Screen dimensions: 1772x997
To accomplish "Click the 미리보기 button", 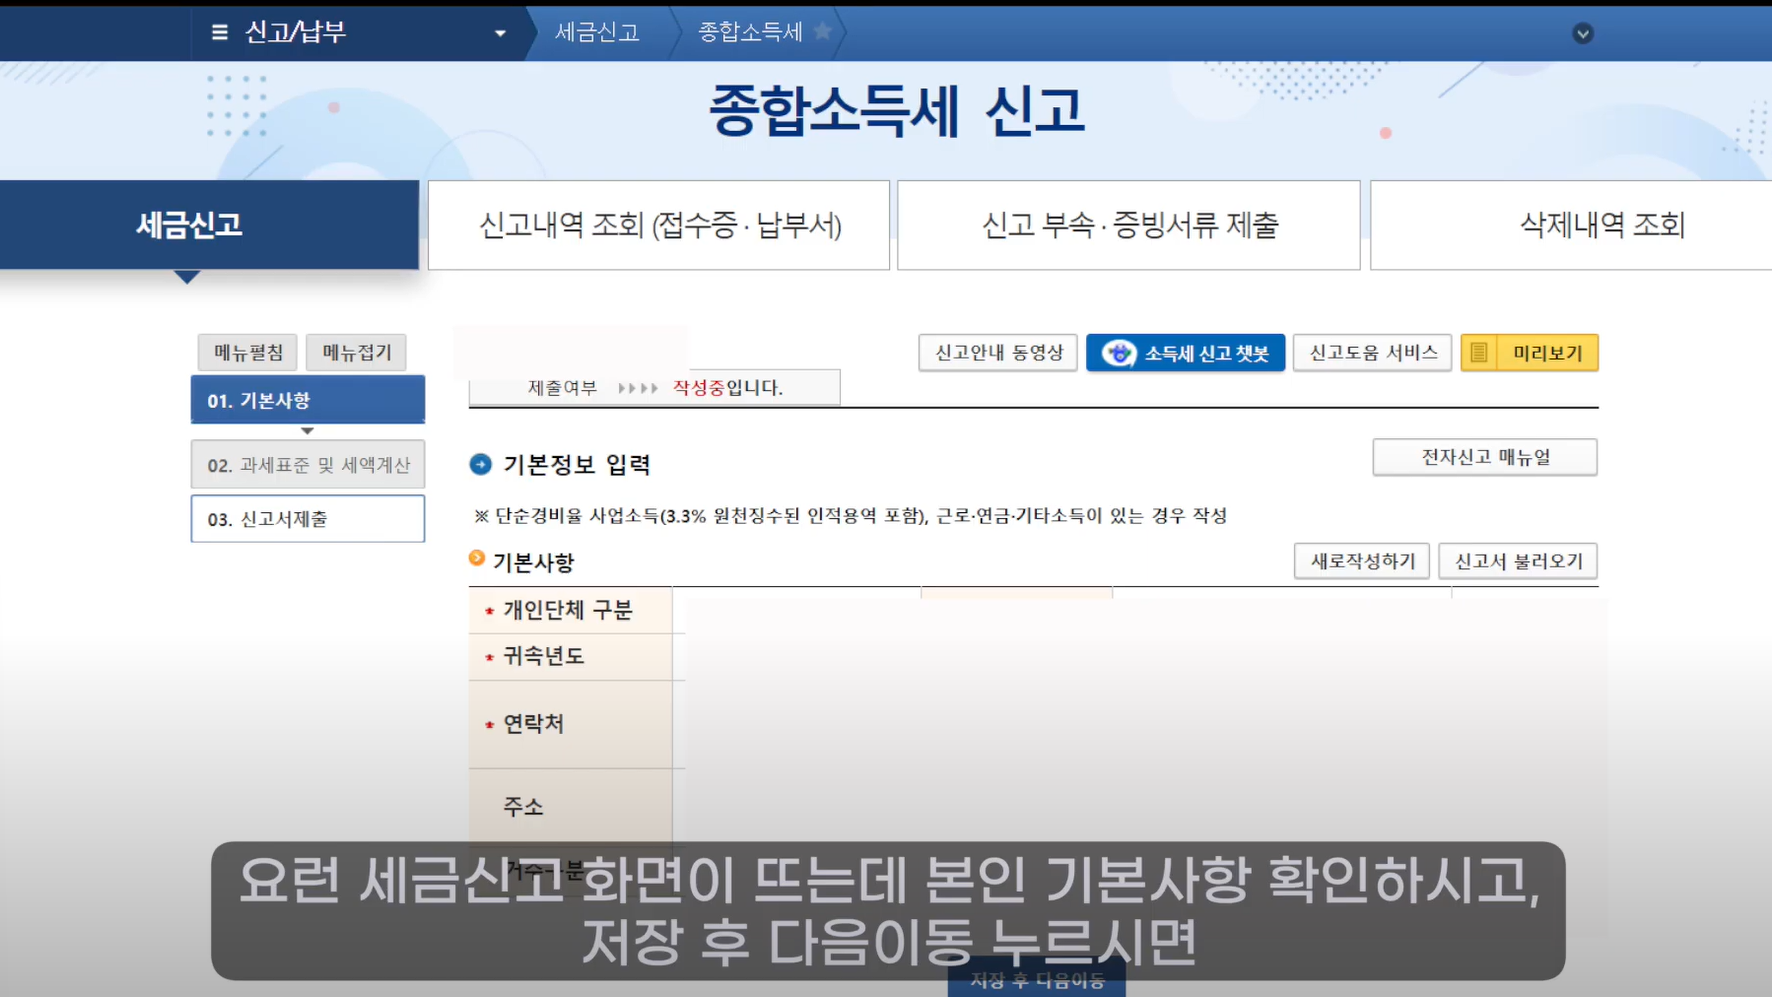I will 1530,353.
